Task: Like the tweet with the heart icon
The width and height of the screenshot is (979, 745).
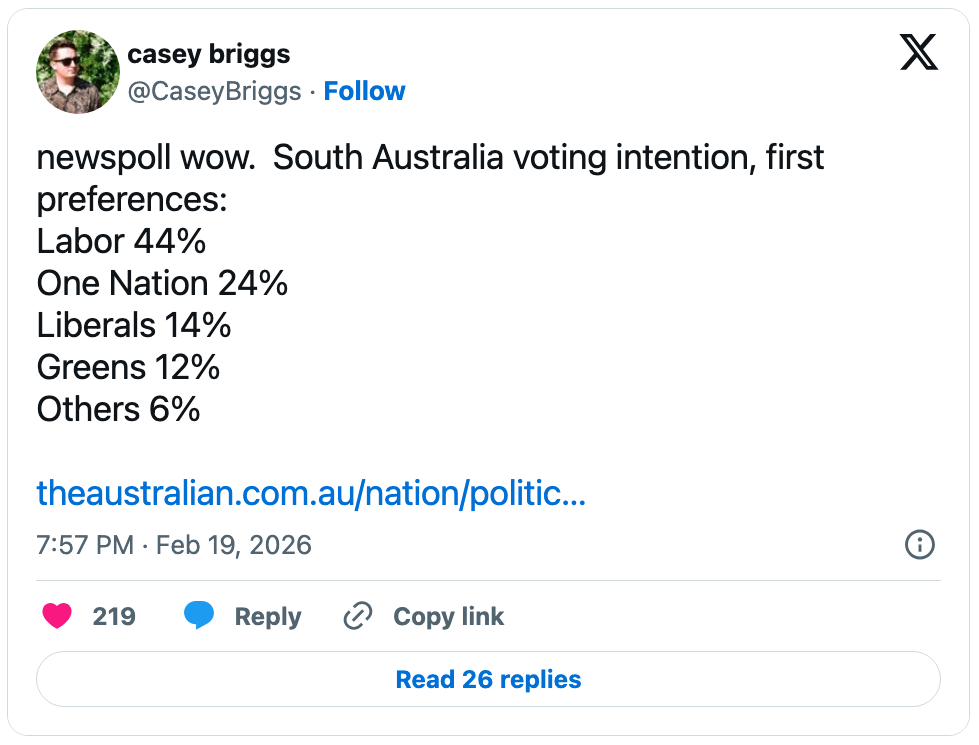Action: tap(57, 617)
